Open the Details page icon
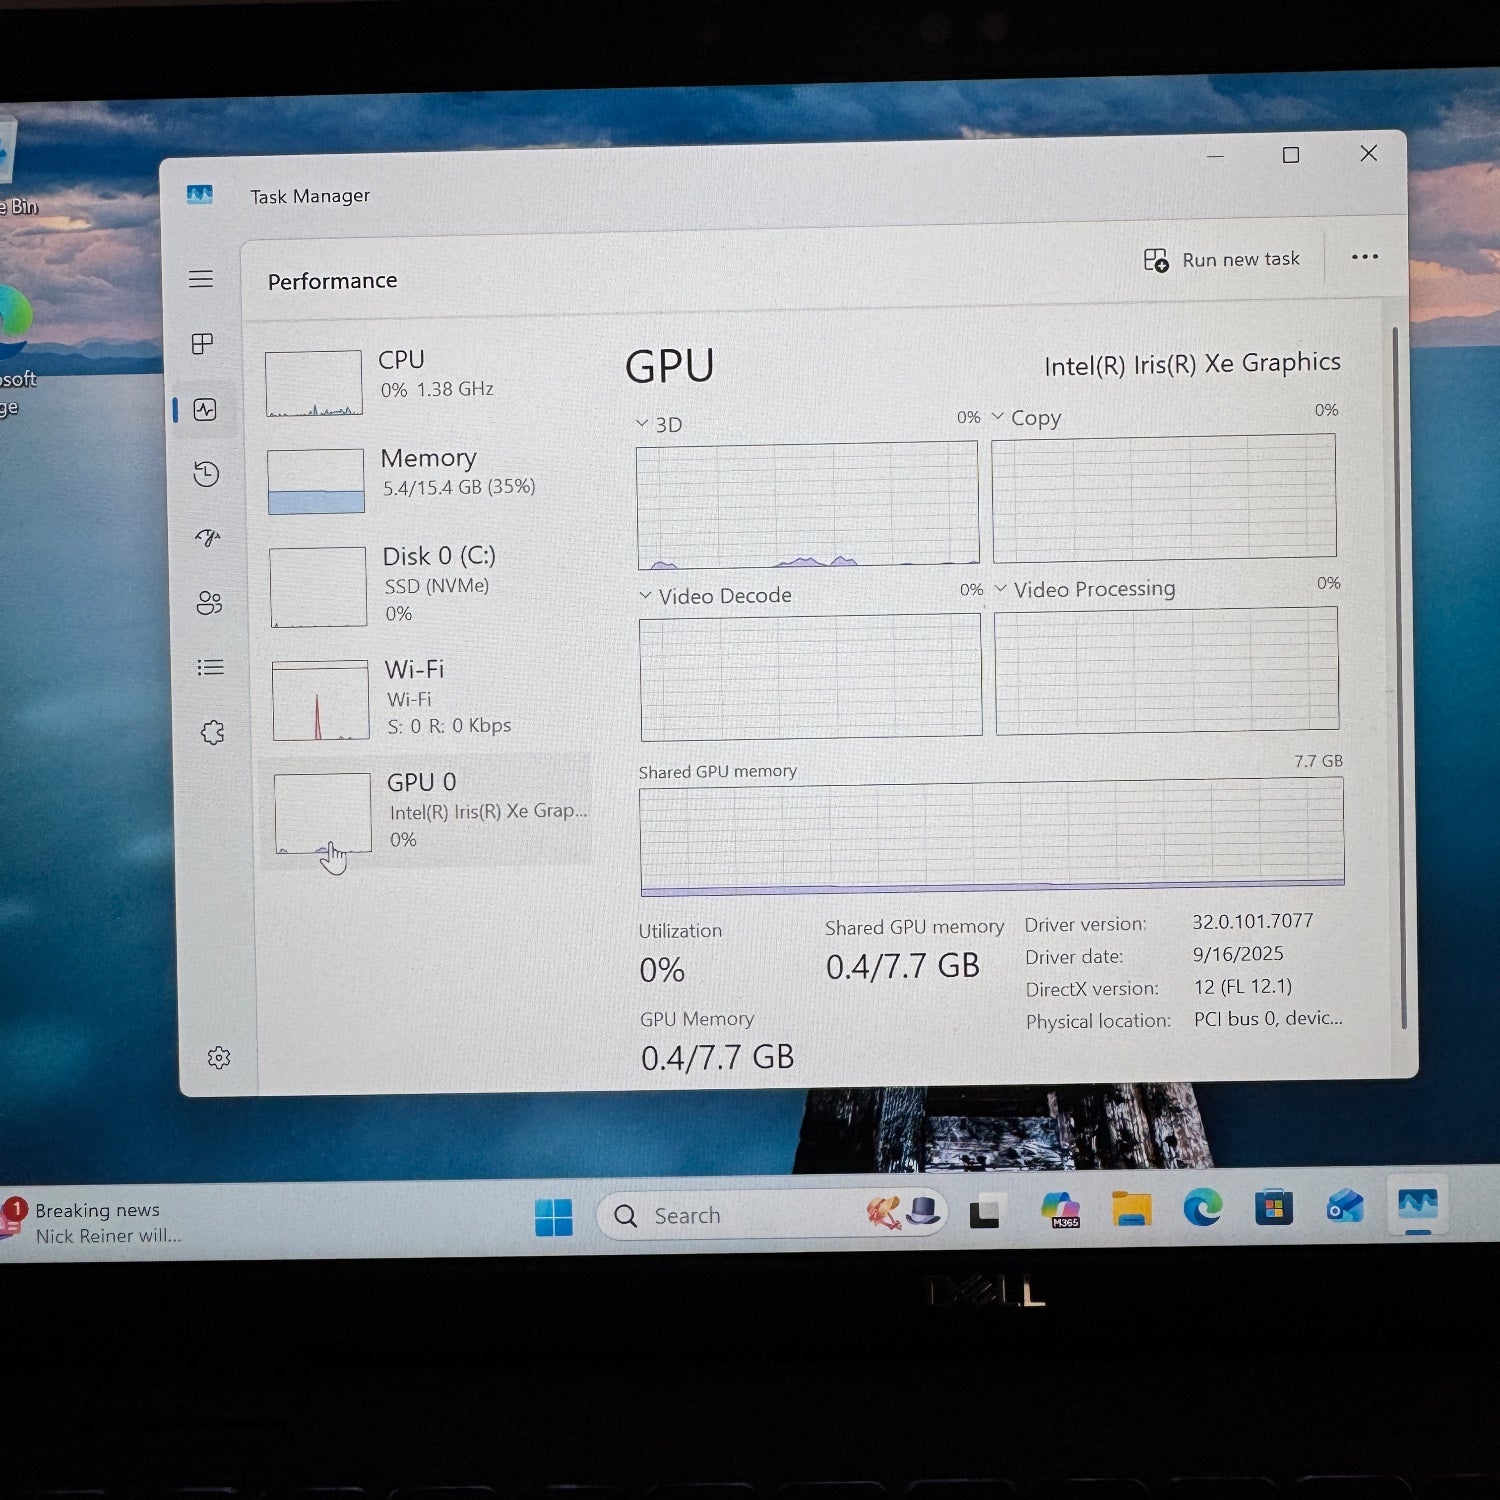The image size is (1500, 1500). point(210,667)
